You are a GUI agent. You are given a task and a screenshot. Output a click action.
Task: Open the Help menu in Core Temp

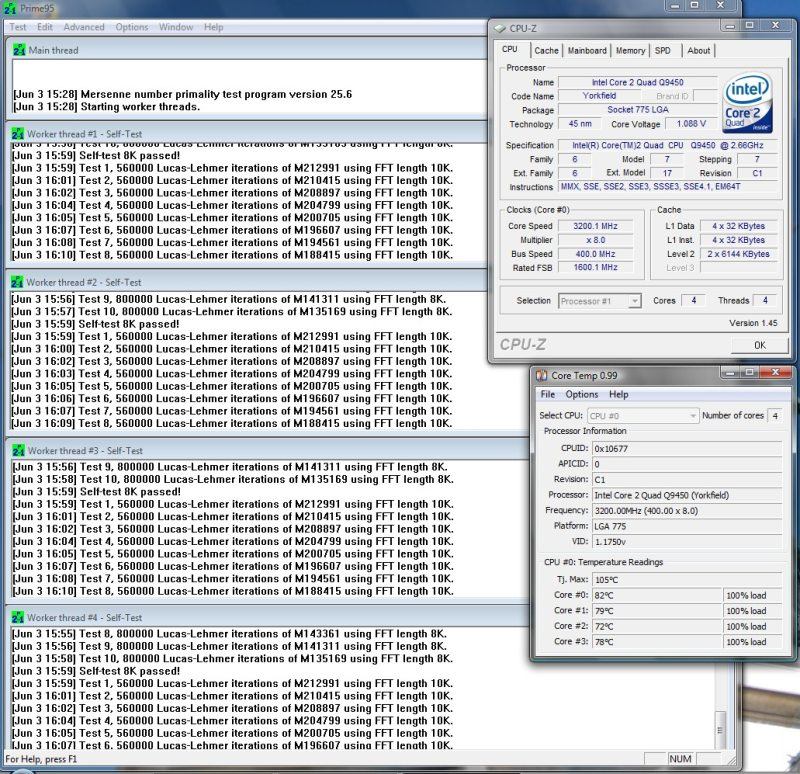618,394
